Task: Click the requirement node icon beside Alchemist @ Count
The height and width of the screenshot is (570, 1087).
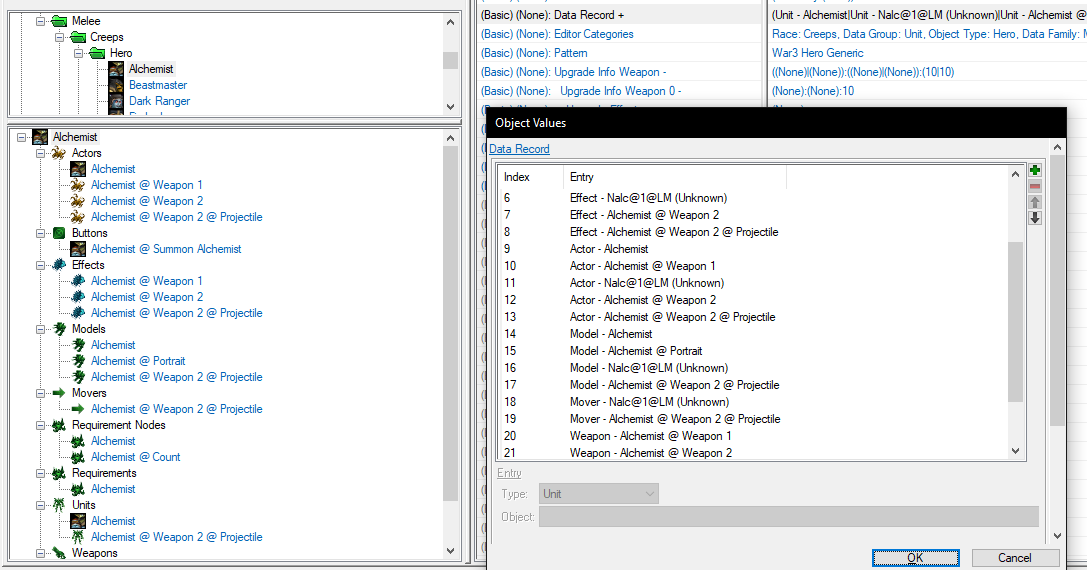Action: click(x=78, y=457)
